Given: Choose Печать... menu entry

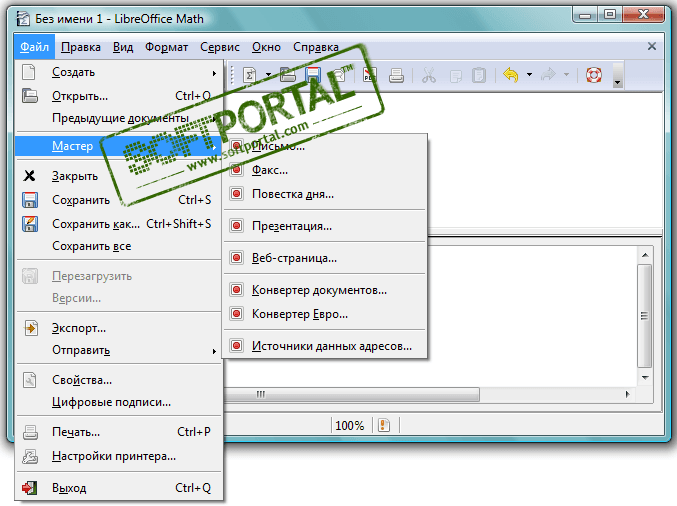Looking at the screenshot, I should click(x=119, y=432).
